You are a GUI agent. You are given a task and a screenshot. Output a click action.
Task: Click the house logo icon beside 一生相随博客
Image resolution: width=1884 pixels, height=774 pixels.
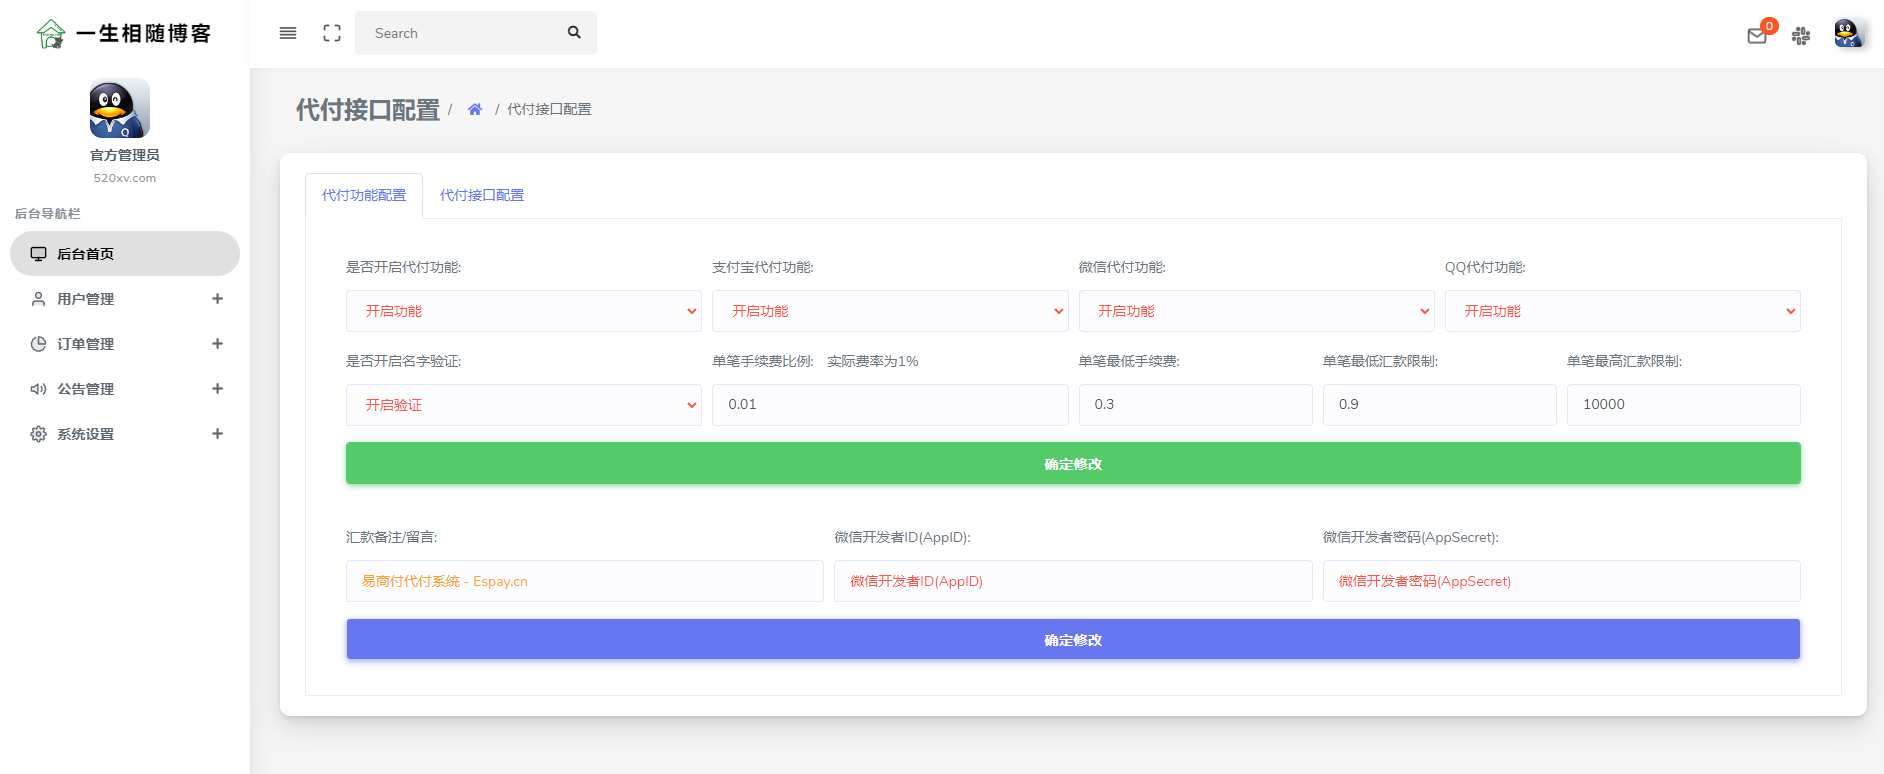(50, 34)
